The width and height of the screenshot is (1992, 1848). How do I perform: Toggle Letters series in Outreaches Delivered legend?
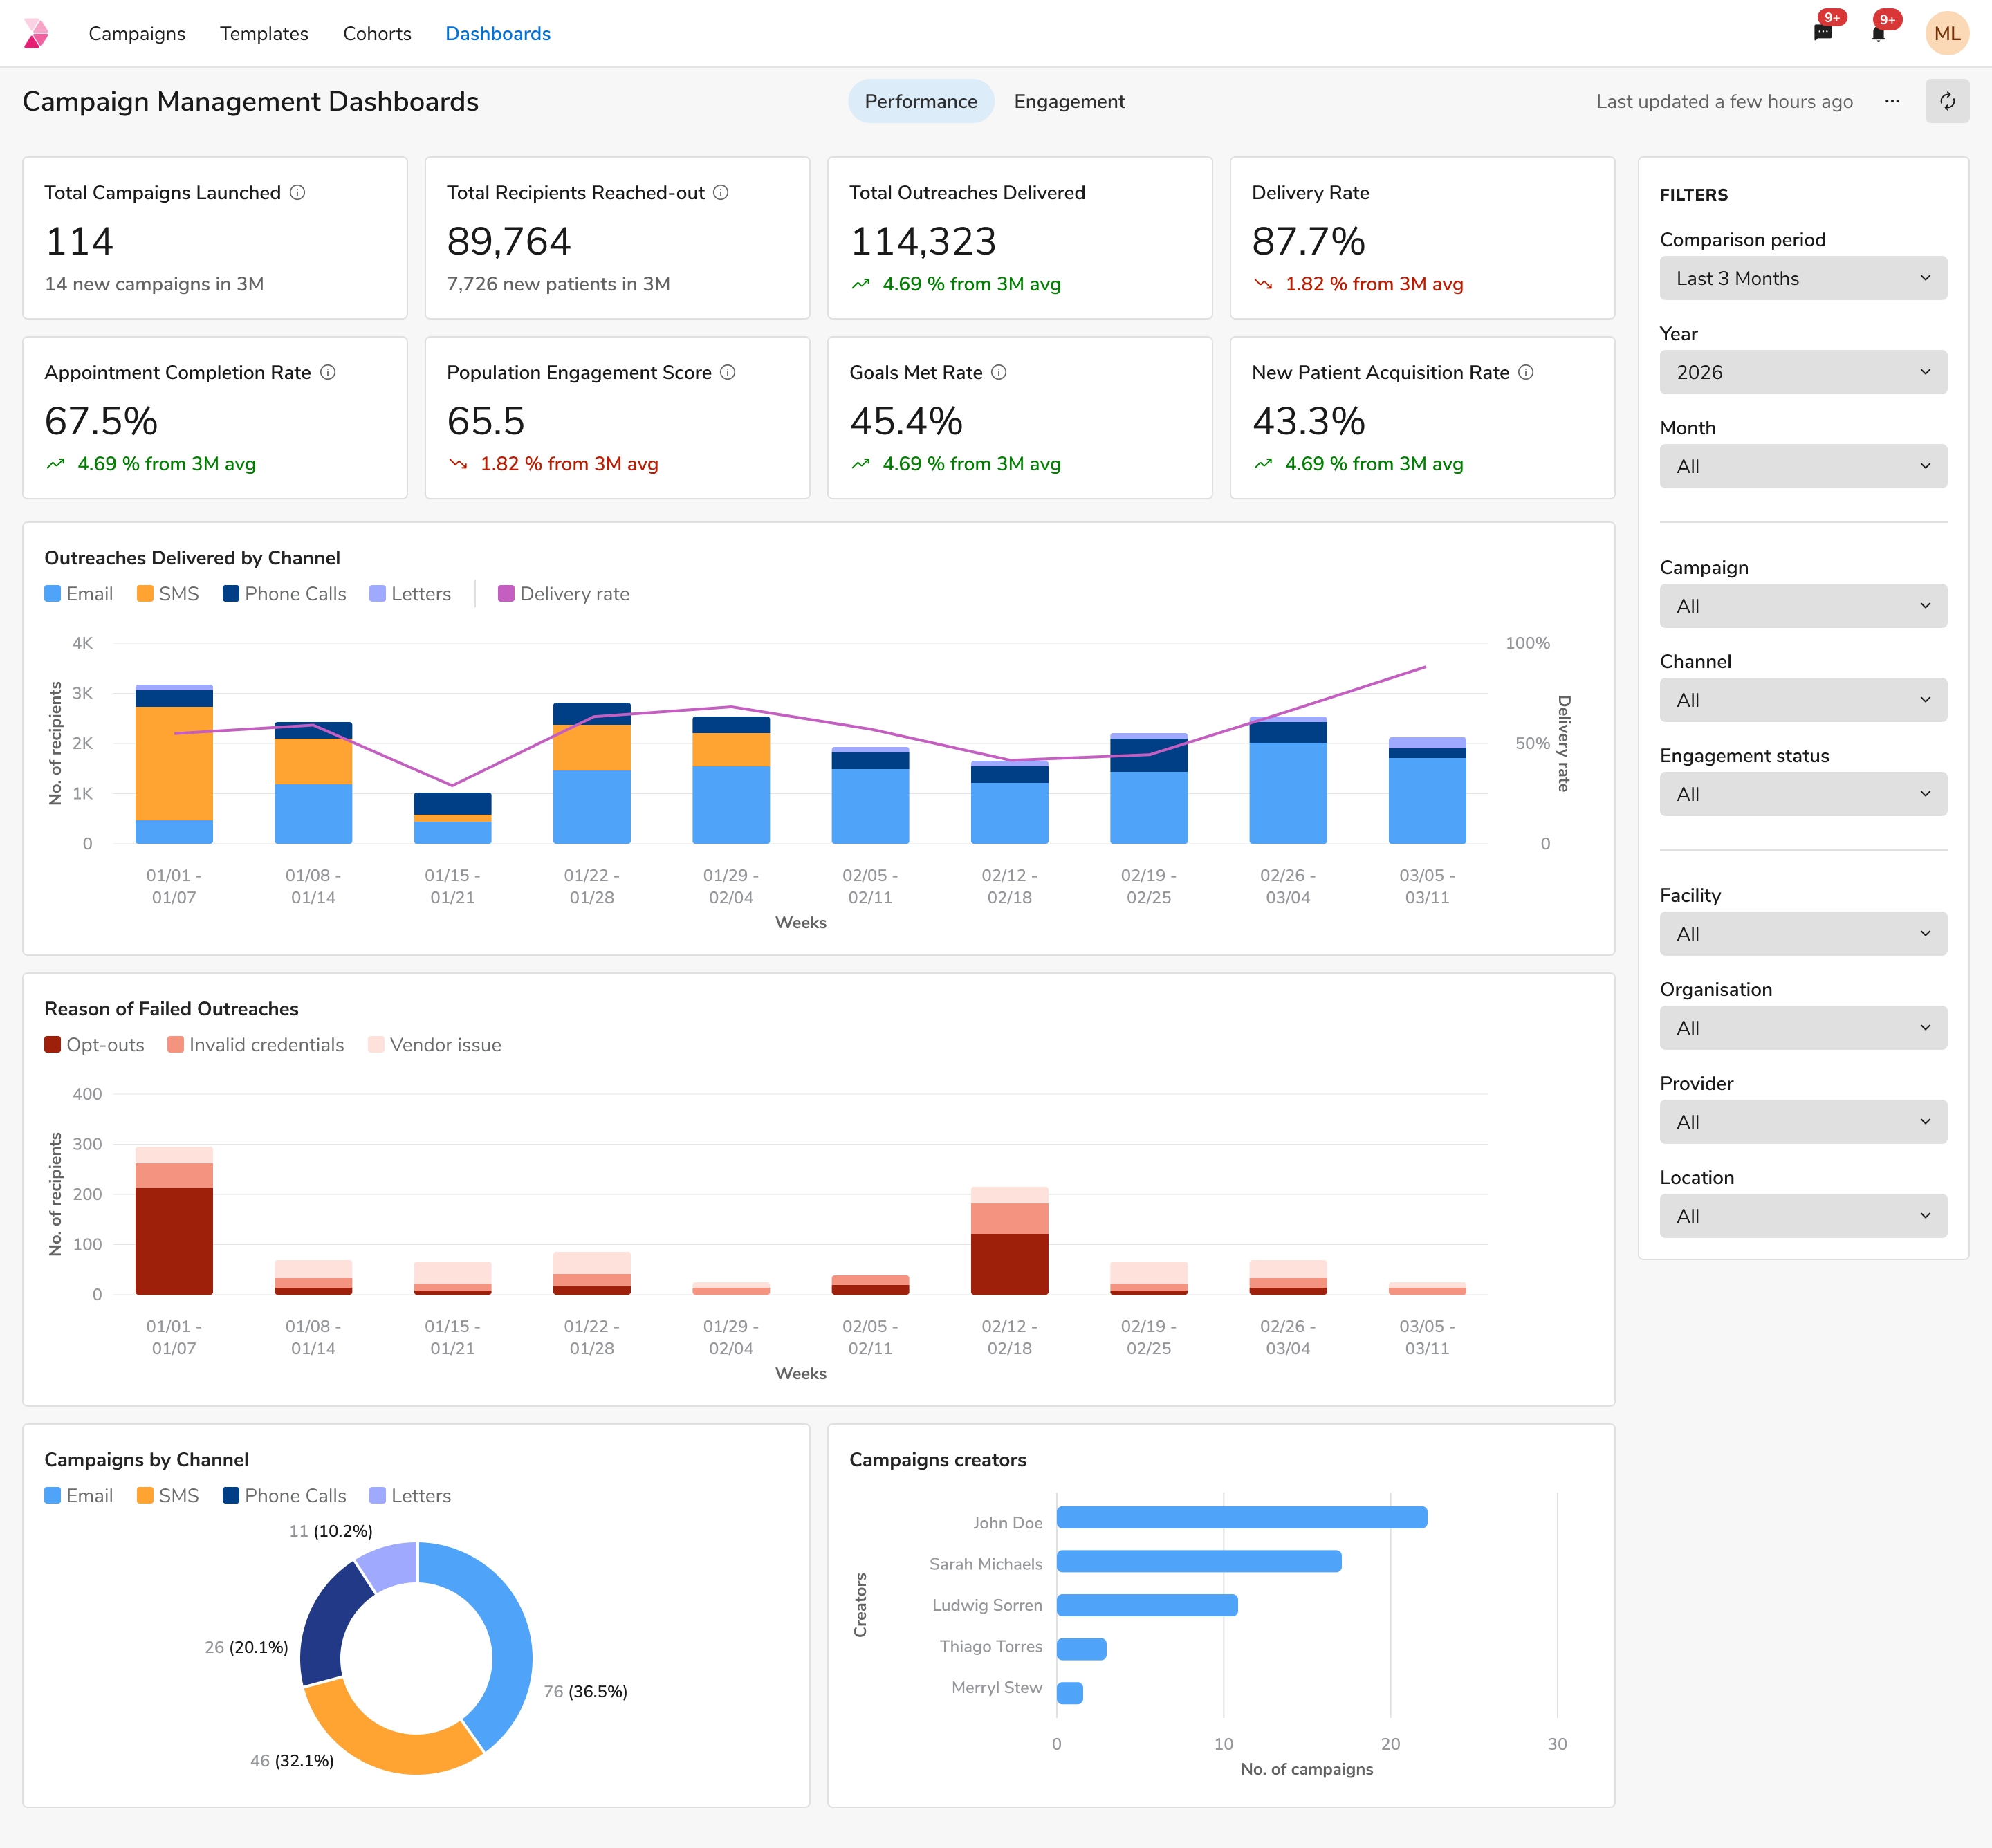pos(410,594)
